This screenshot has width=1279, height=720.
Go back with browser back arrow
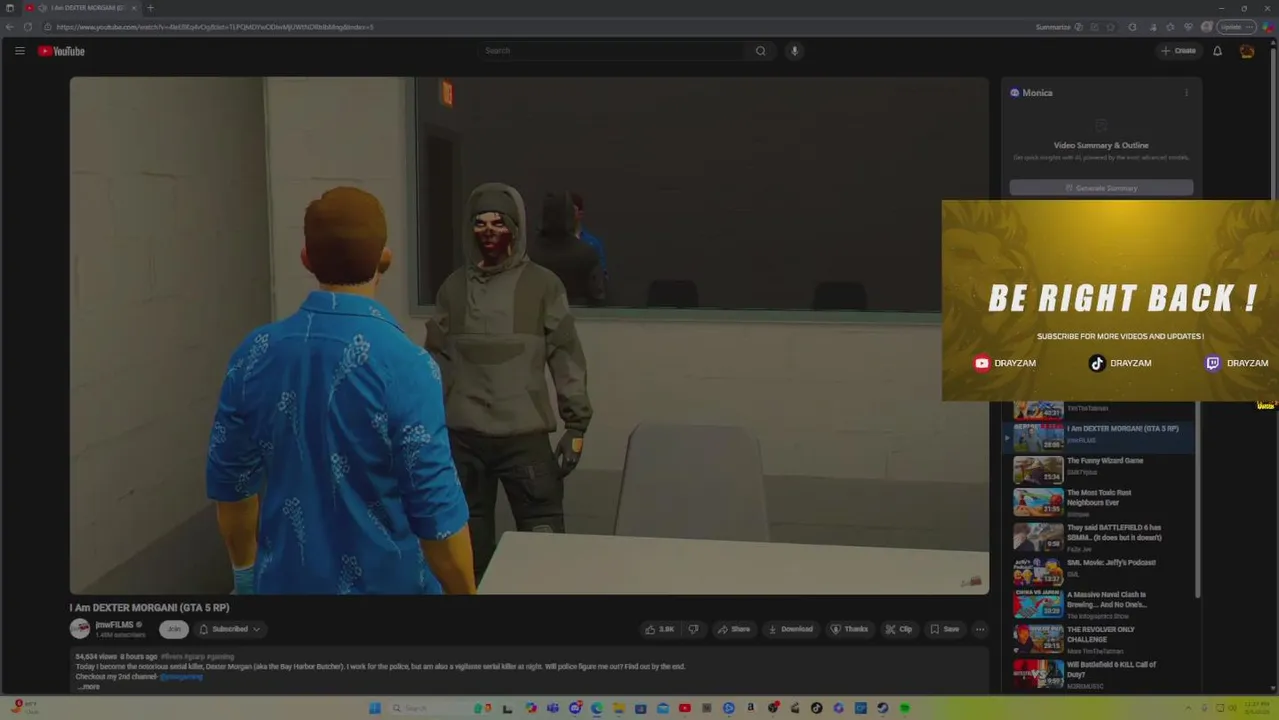pyautogui.click(x=10, y=27)
